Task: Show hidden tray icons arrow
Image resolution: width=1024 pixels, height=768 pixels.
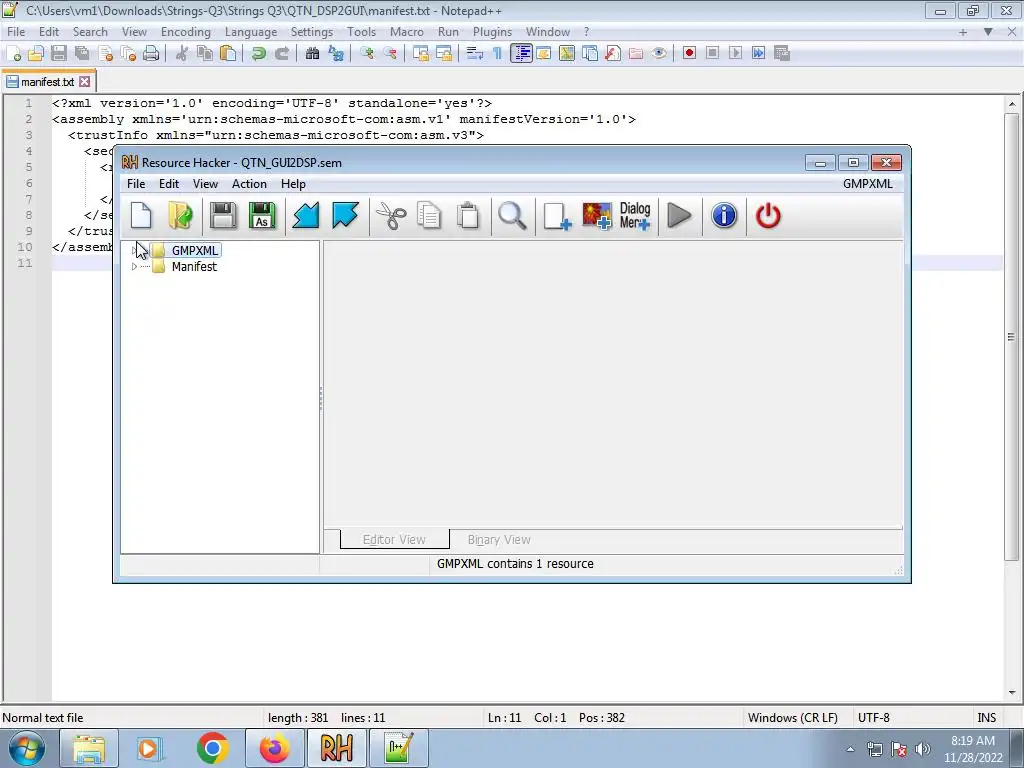Action: click(850, 749)
